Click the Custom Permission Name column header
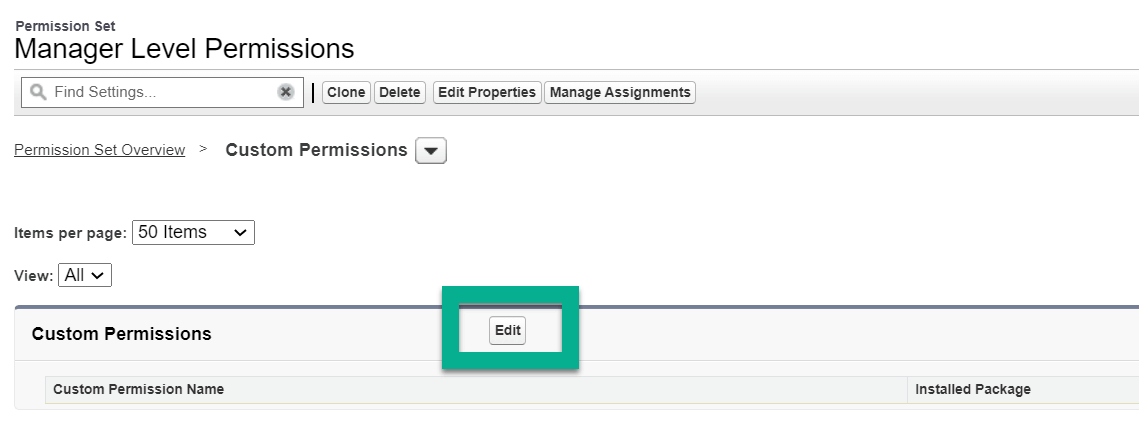1139x425 pixels. (138, 389)
